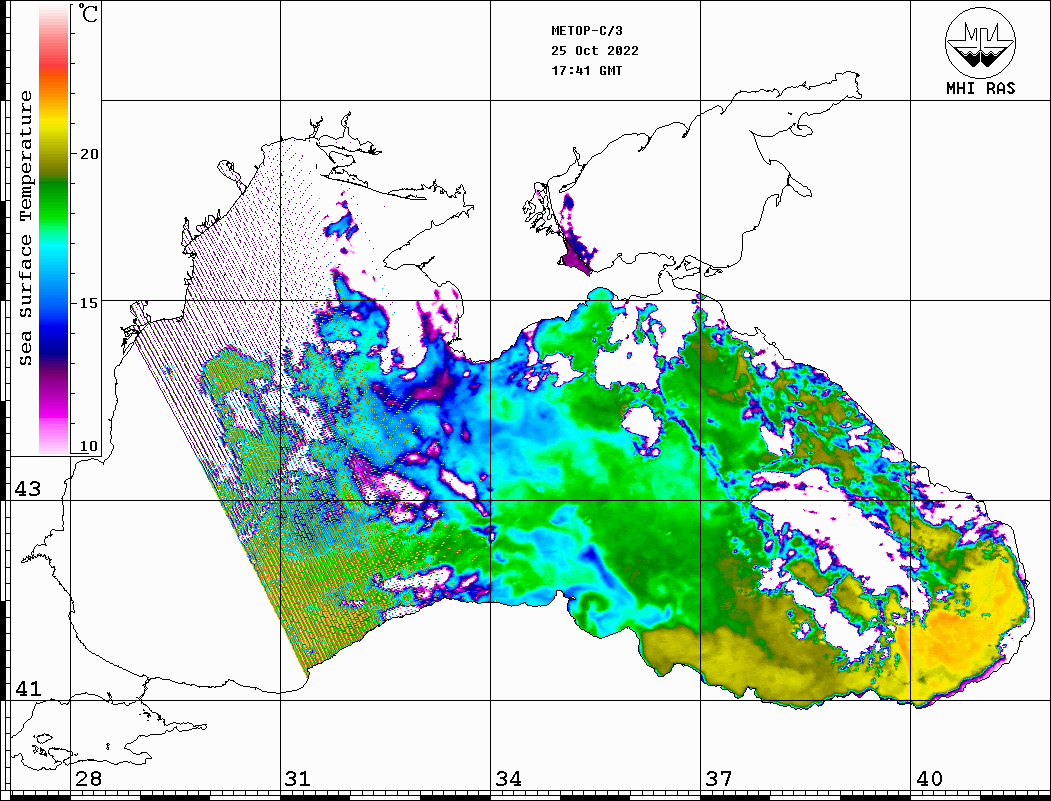Viewport: 1051px width, 801px height.
Task: Click the 15 degree scale label
Action: pos(88,303)
